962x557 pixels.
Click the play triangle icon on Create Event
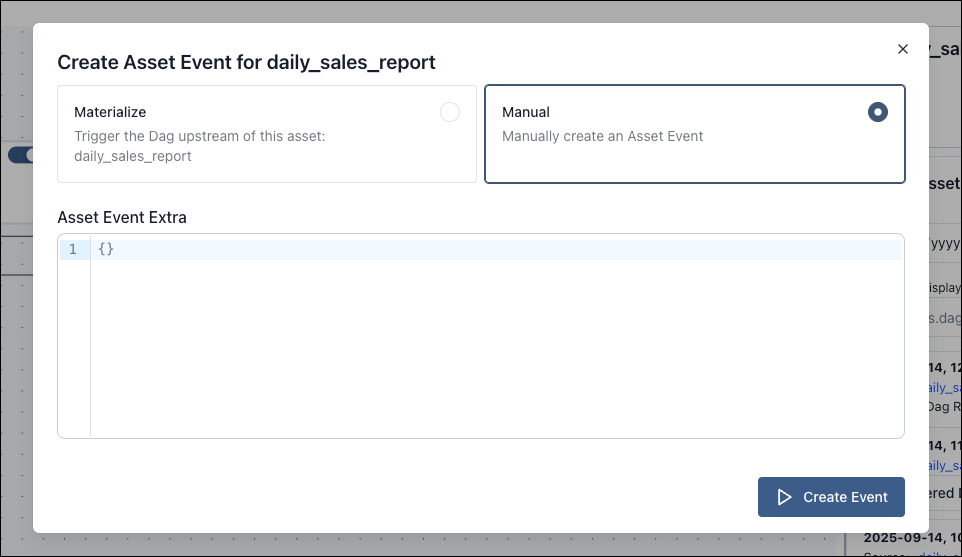pyautogui.click(x=785, y=497)
